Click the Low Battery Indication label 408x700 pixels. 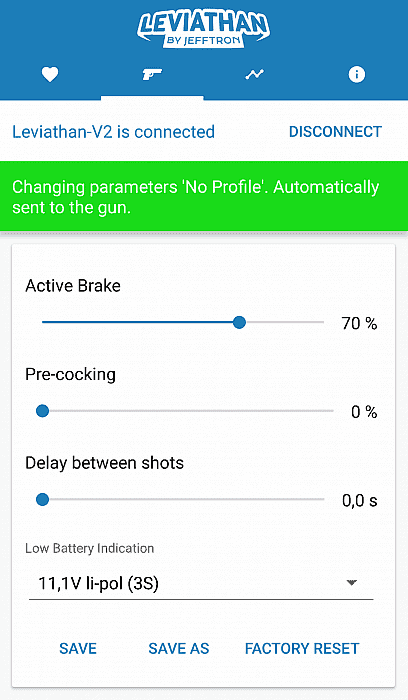tap(89, 548)
